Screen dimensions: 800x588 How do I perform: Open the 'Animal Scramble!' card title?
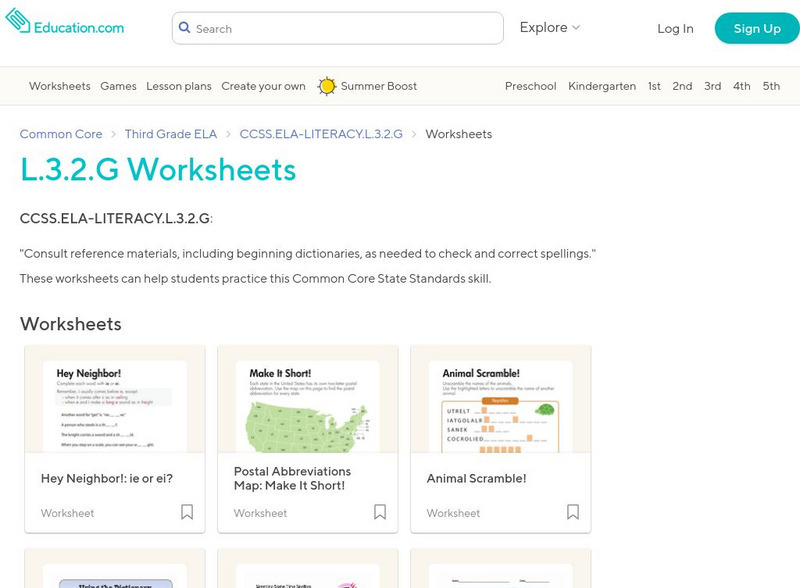tap(477, 478)
